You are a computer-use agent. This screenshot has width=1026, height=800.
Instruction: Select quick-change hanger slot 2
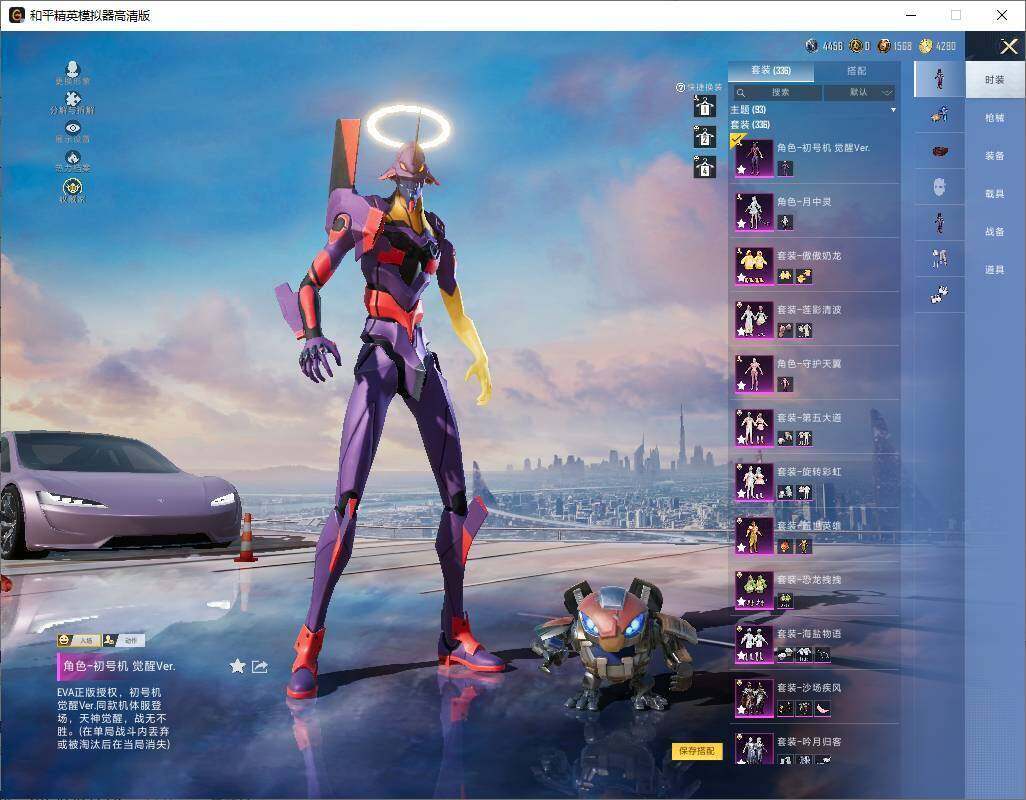pos(705,137)
